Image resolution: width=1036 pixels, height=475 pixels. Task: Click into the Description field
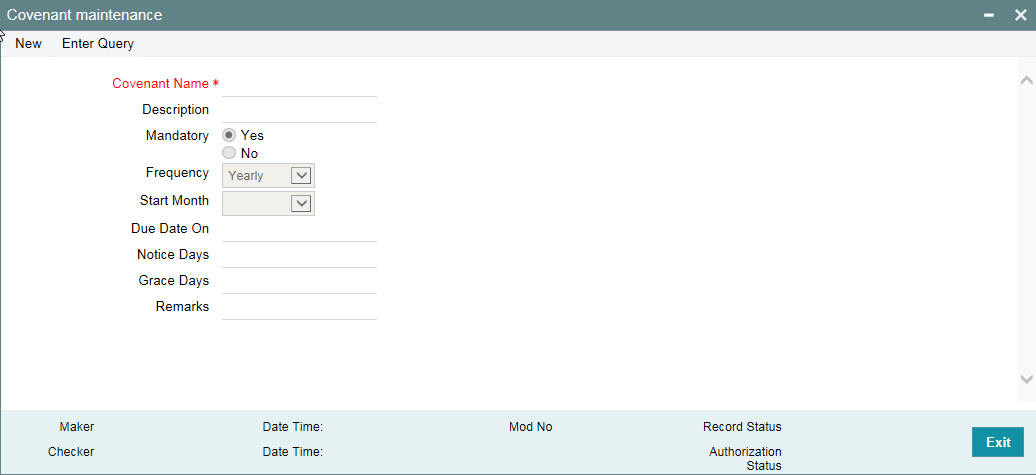click(x=299, y=110)
